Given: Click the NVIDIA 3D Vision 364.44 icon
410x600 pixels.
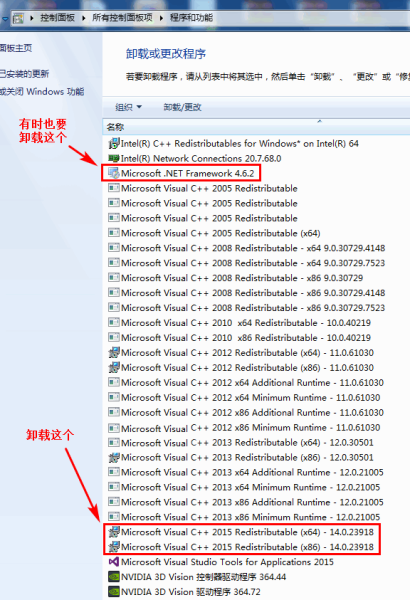Looking at the screenshot, I should (114, 577).
